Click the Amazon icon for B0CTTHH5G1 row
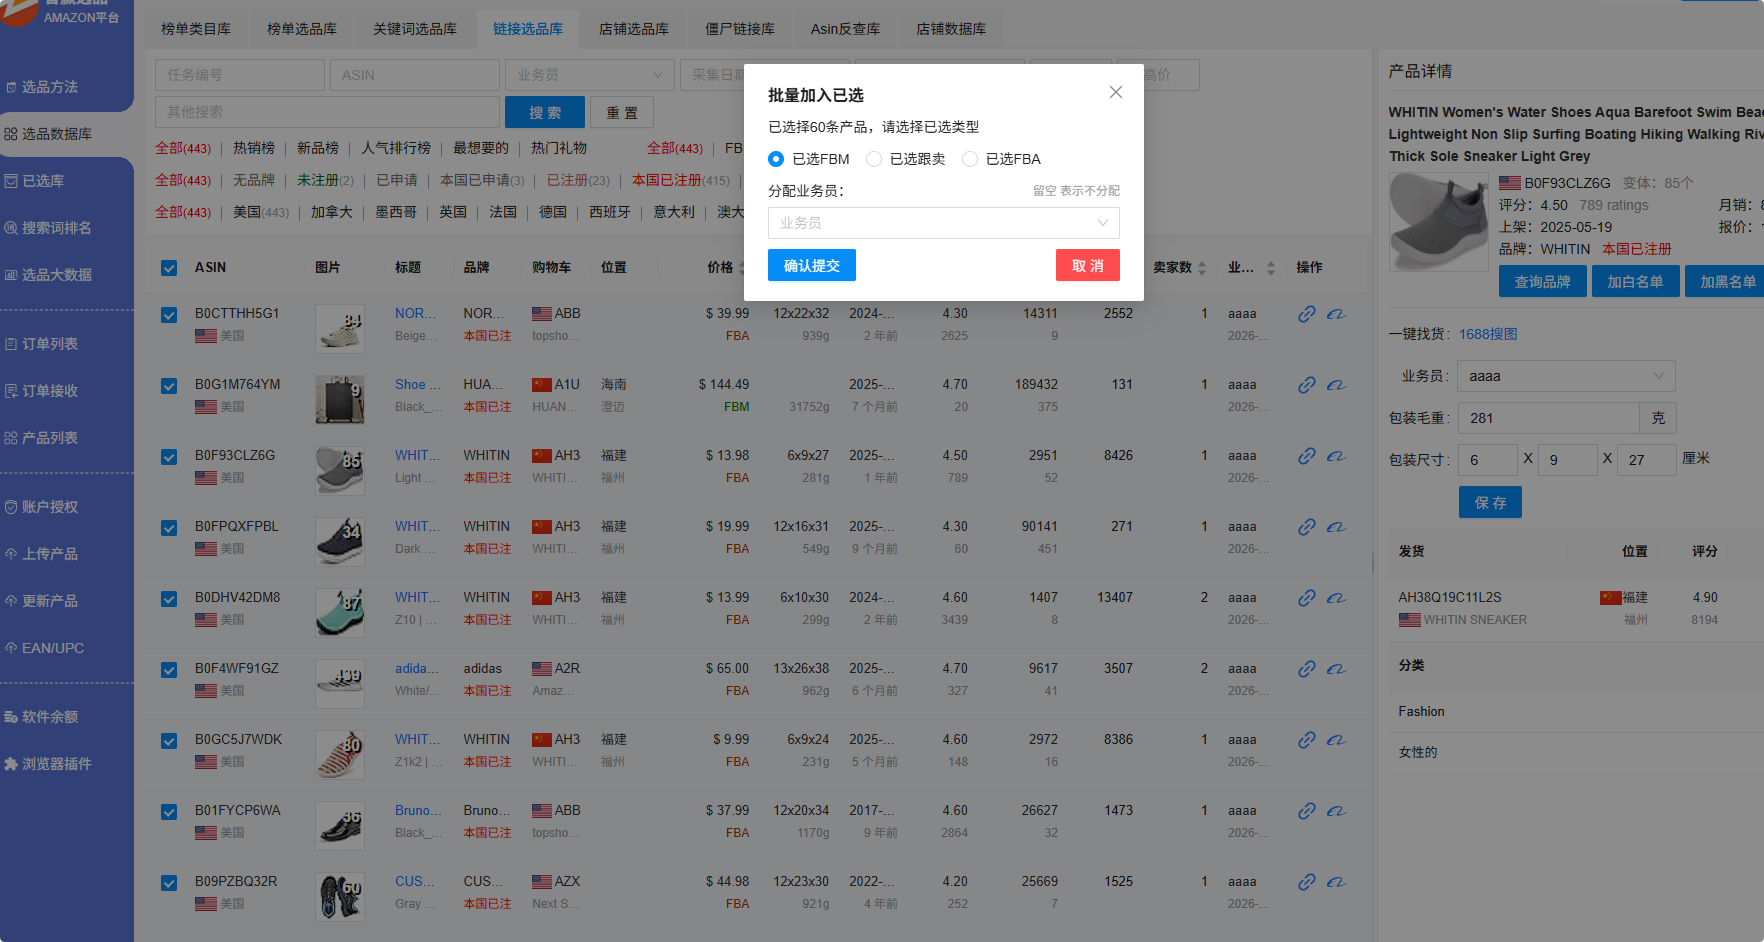This screenshot has width=1764, height=942. coord(1336,314)
